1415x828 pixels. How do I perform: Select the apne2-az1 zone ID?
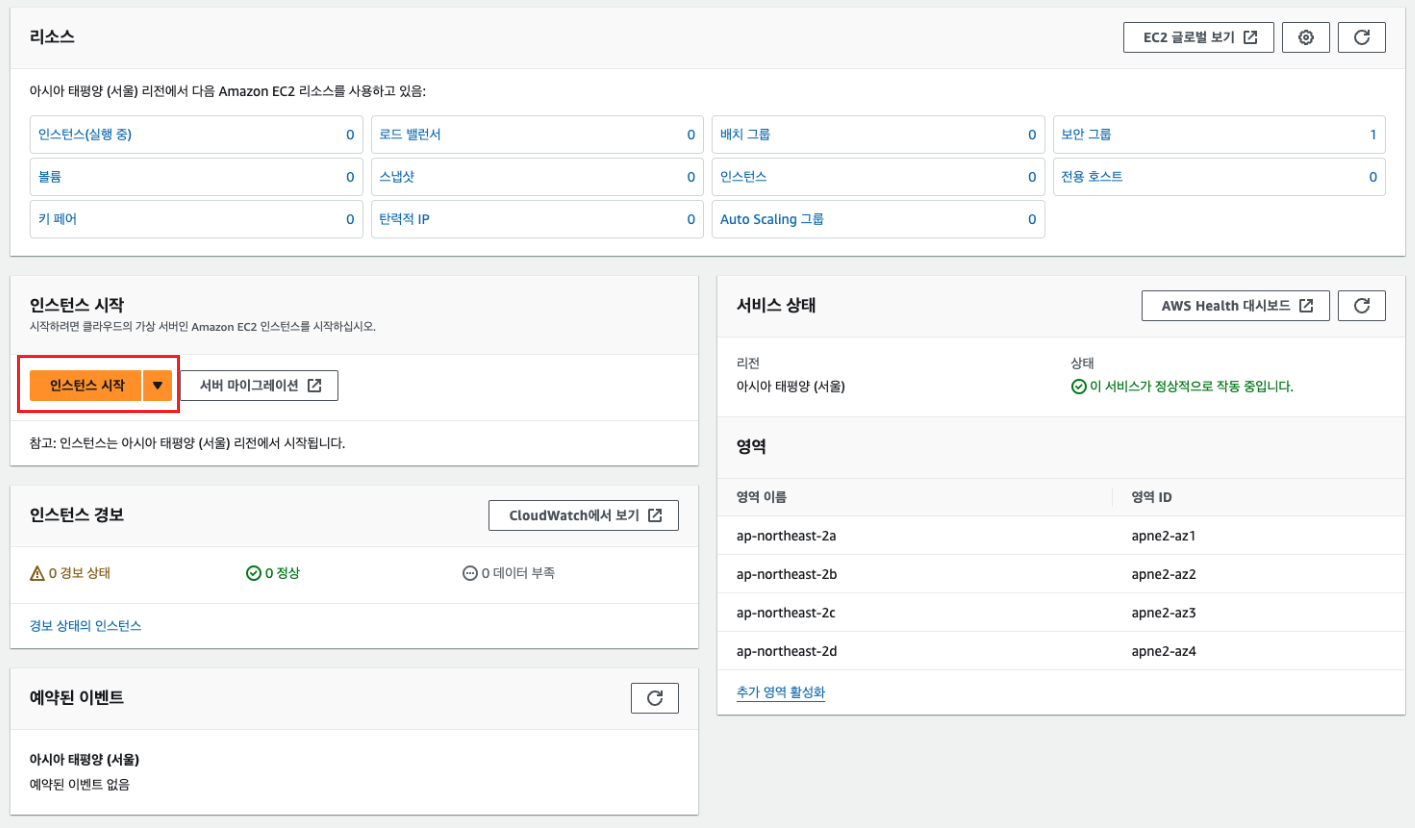(1164, 536)
